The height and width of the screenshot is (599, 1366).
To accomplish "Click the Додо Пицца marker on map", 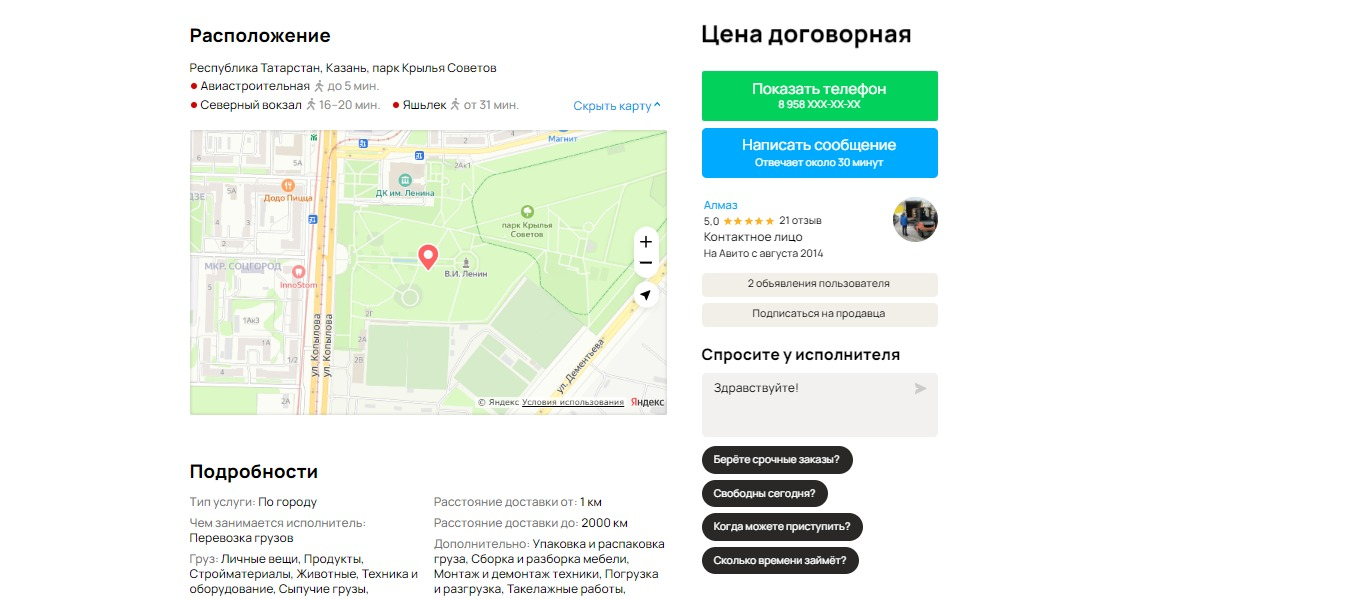I will 287,185.
